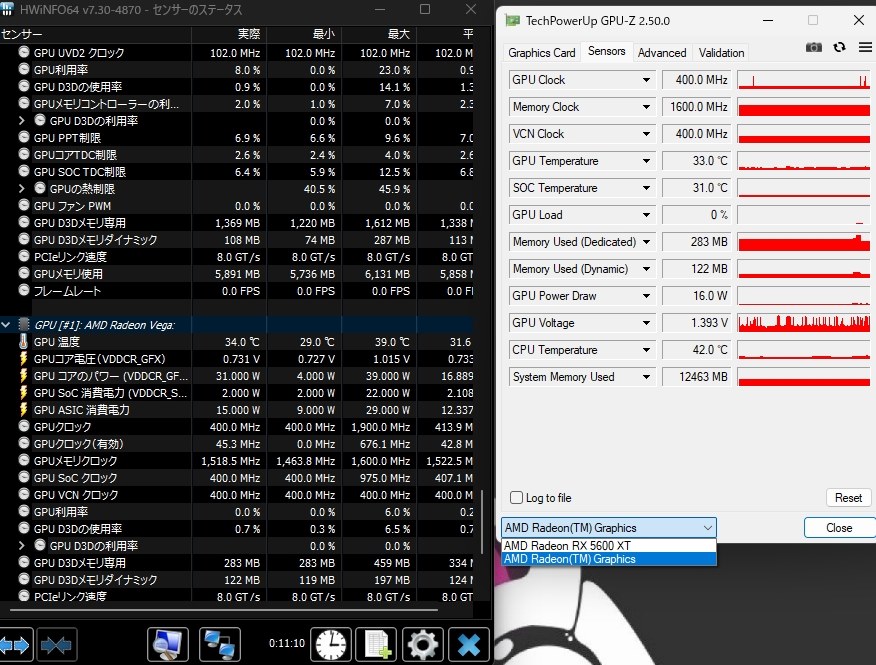This screenshot has height=665, width=876.
Task: Click GPU chip icon beside AMD Radeon Vega
Action: [x=23, y=325]
